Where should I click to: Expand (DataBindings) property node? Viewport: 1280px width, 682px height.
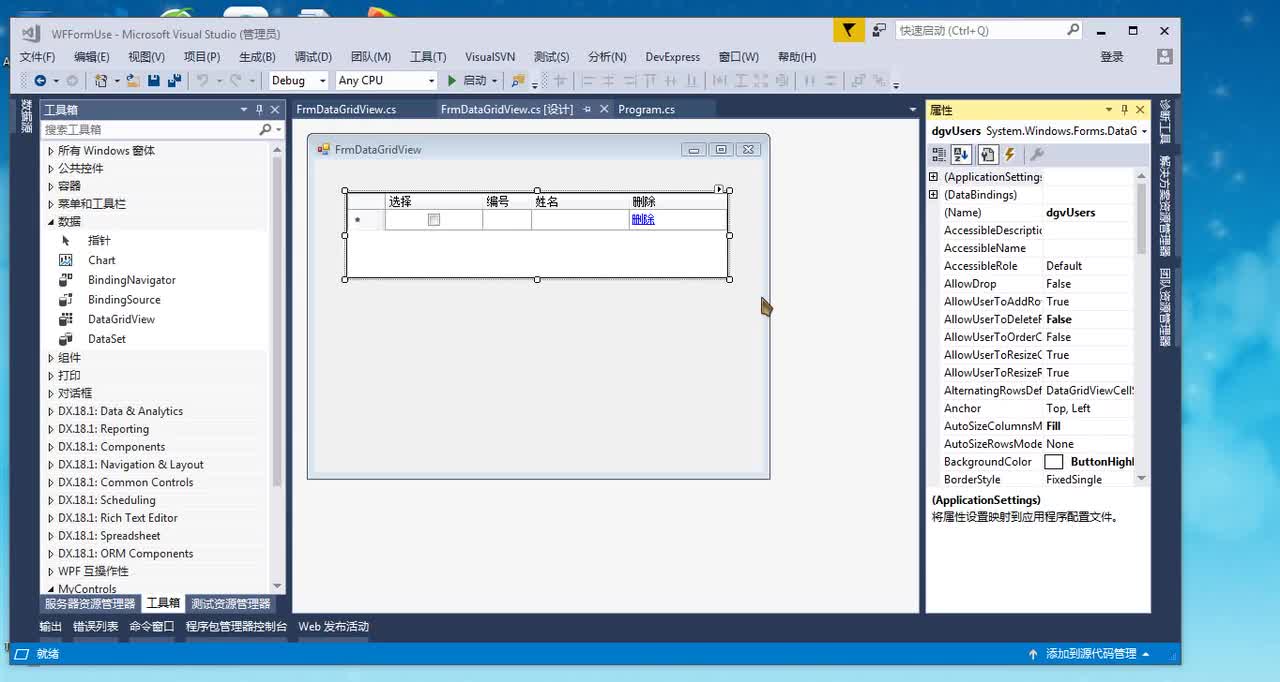click(x=934, y=195)
